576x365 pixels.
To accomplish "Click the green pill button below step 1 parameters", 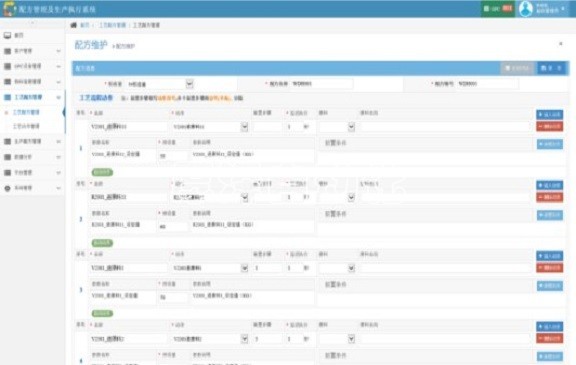I will click(102, 172).
